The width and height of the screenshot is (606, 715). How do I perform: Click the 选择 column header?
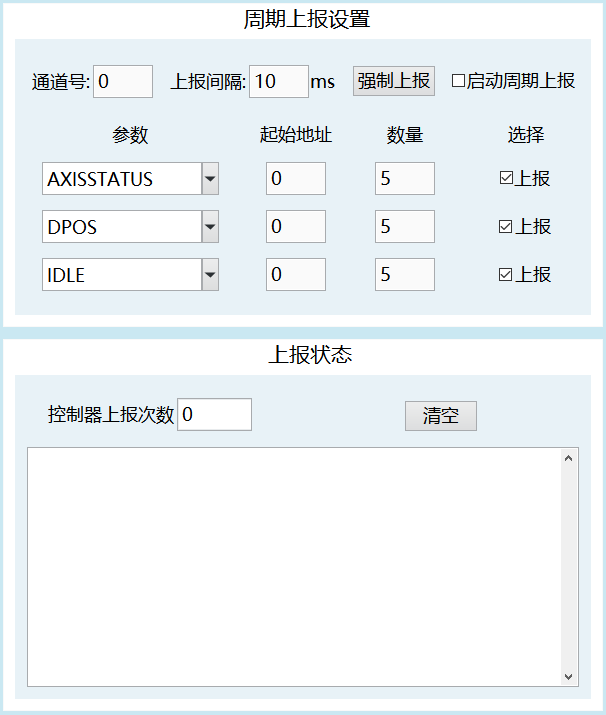[526, 135]
